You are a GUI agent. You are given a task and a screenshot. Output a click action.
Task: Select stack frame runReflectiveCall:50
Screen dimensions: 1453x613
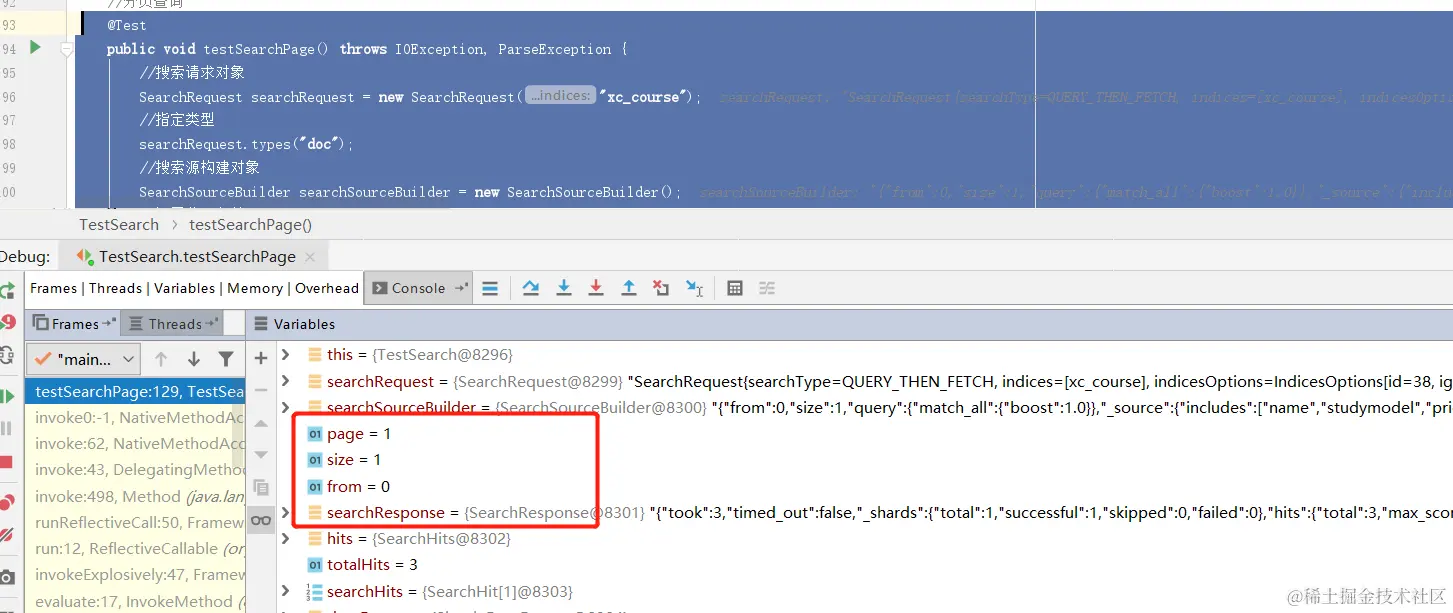pyautogui.click(x=135, y=522)
